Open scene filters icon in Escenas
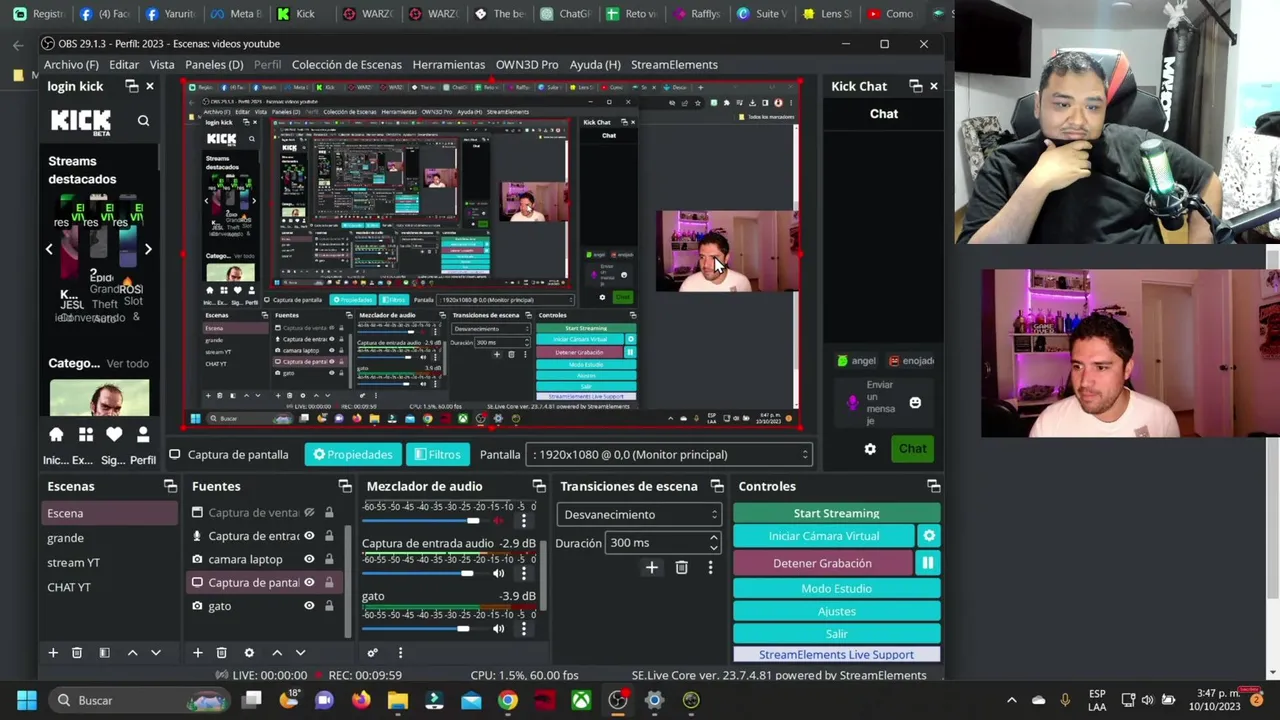The image size is (1280, 720). [104, 653]
